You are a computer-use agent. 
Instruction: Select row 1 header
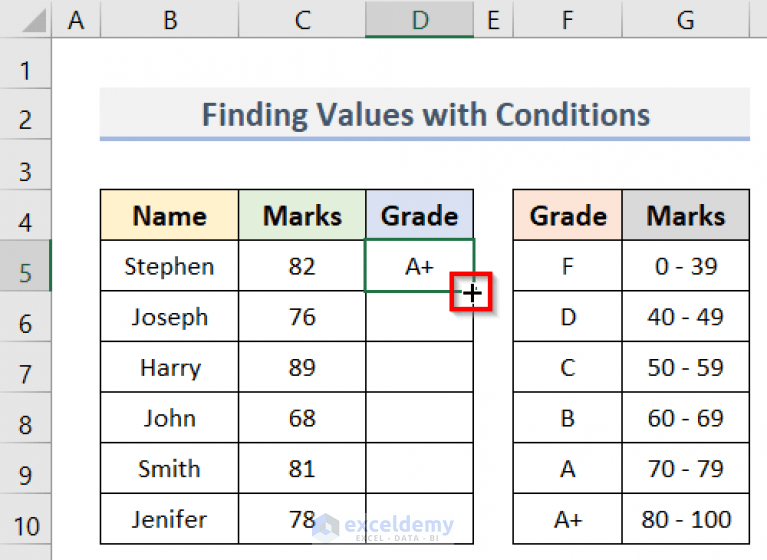pyautogui.click(x=25, y=64)
